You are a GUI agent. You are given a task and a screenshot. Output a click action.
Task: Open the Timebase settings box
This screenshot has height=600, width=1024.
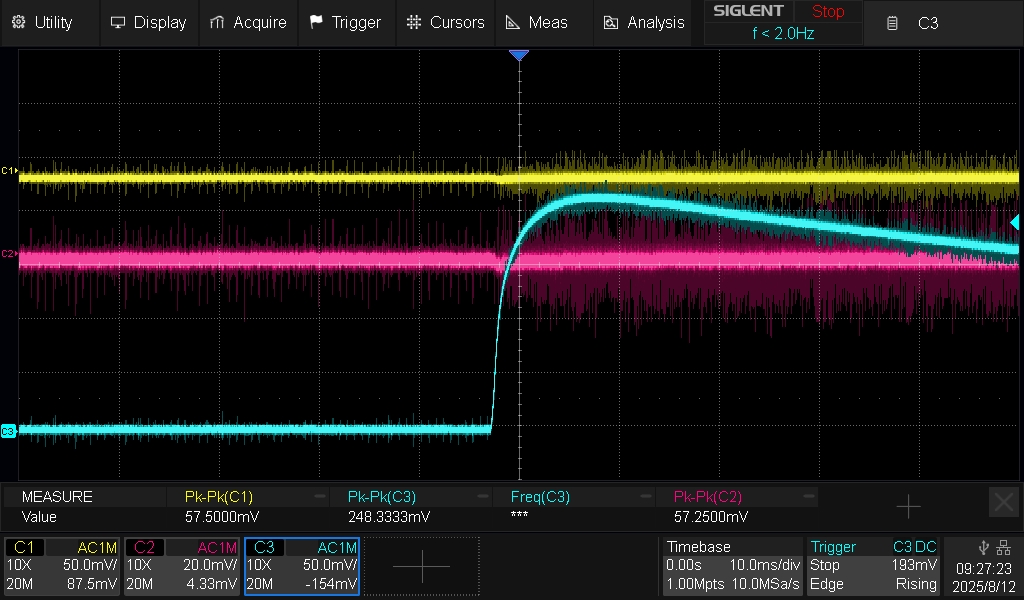coord(732,566)
